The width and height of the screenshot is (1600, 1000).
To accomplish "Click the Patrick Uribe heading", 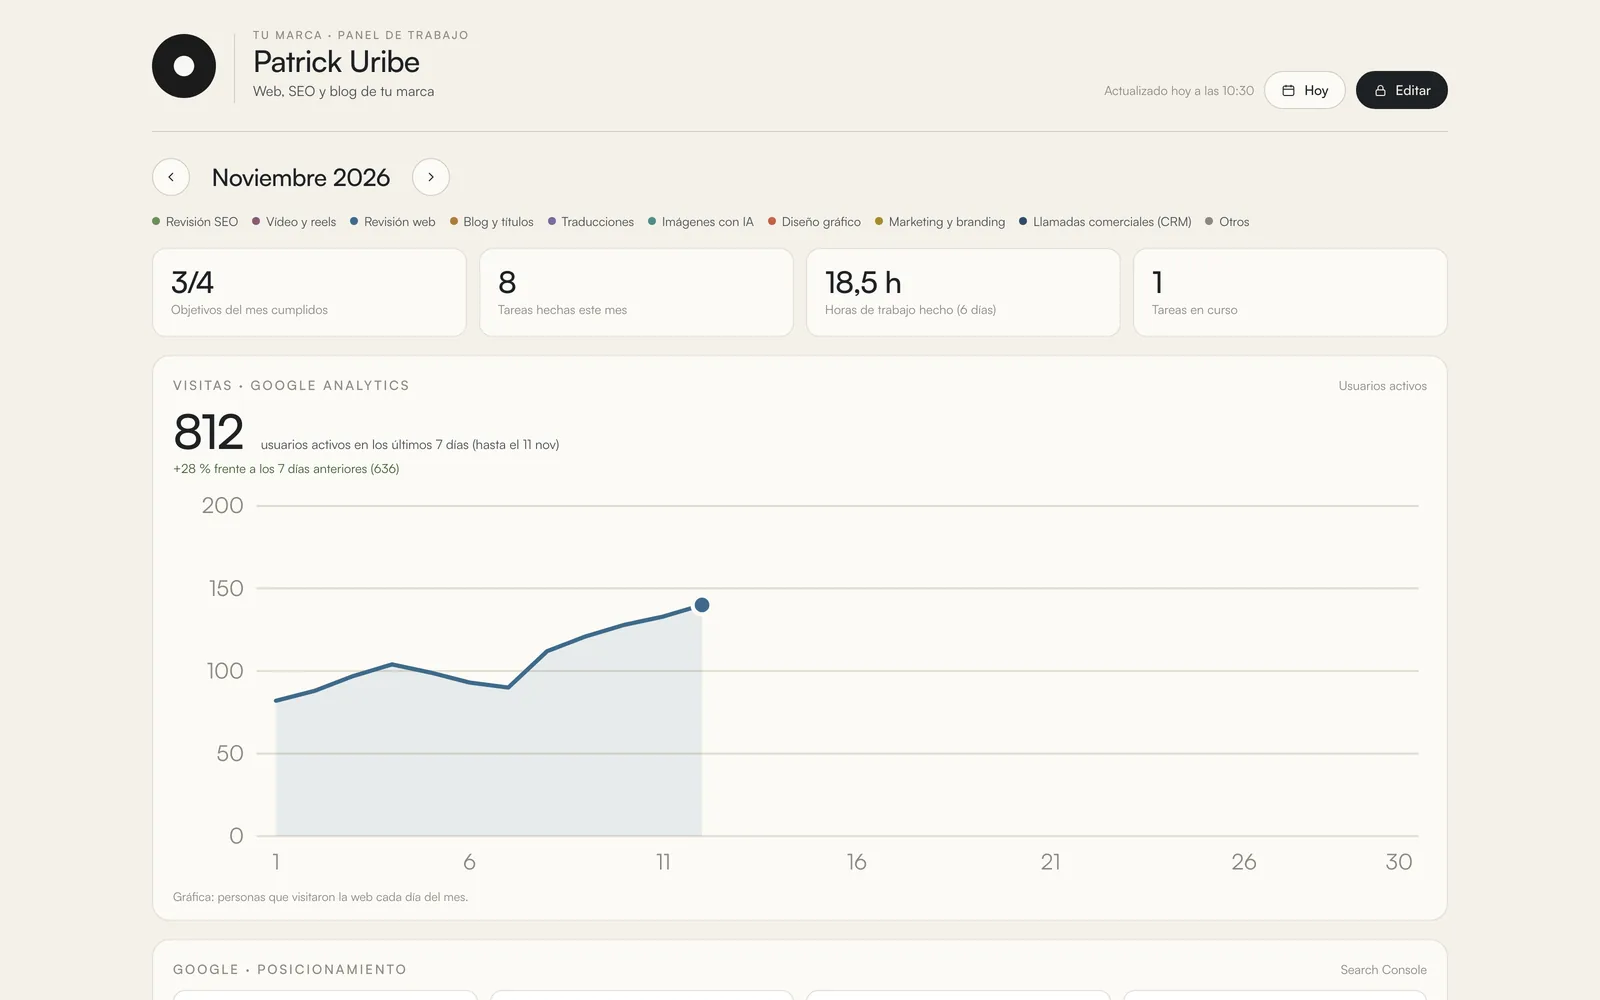I will [336, 62].
